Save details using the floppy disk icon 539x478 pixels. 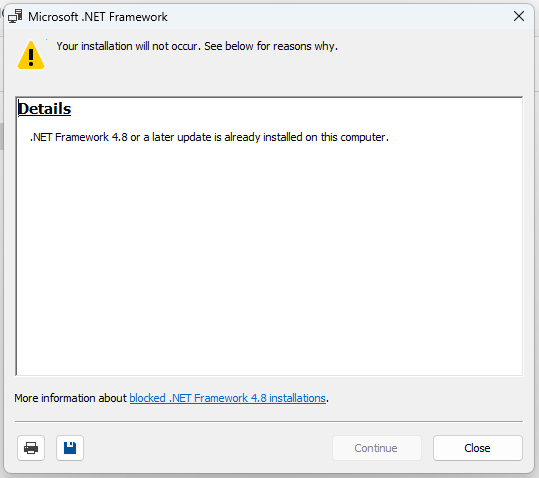pyautogui.click(x=70, y=448)
